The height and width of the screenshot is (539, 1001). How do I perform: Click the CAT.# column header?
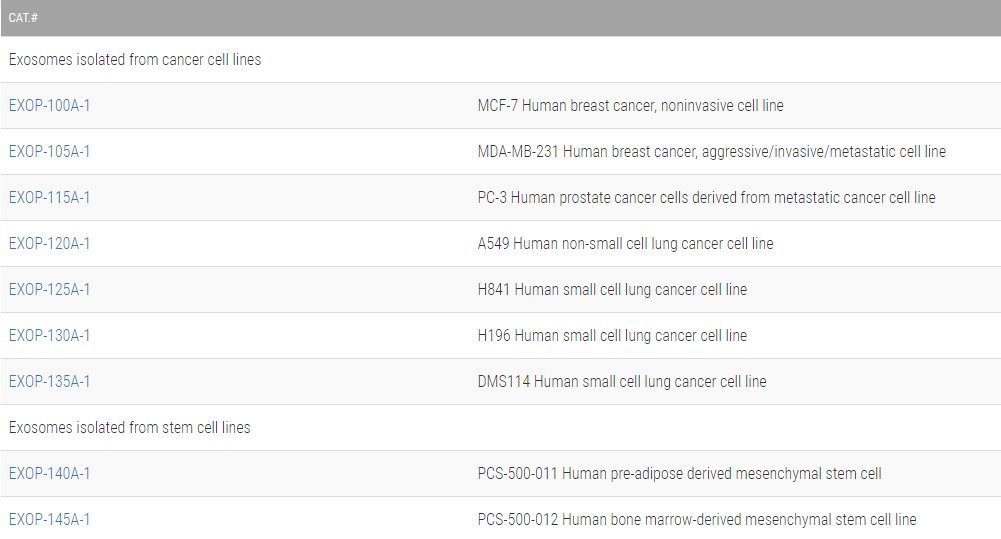24,18
